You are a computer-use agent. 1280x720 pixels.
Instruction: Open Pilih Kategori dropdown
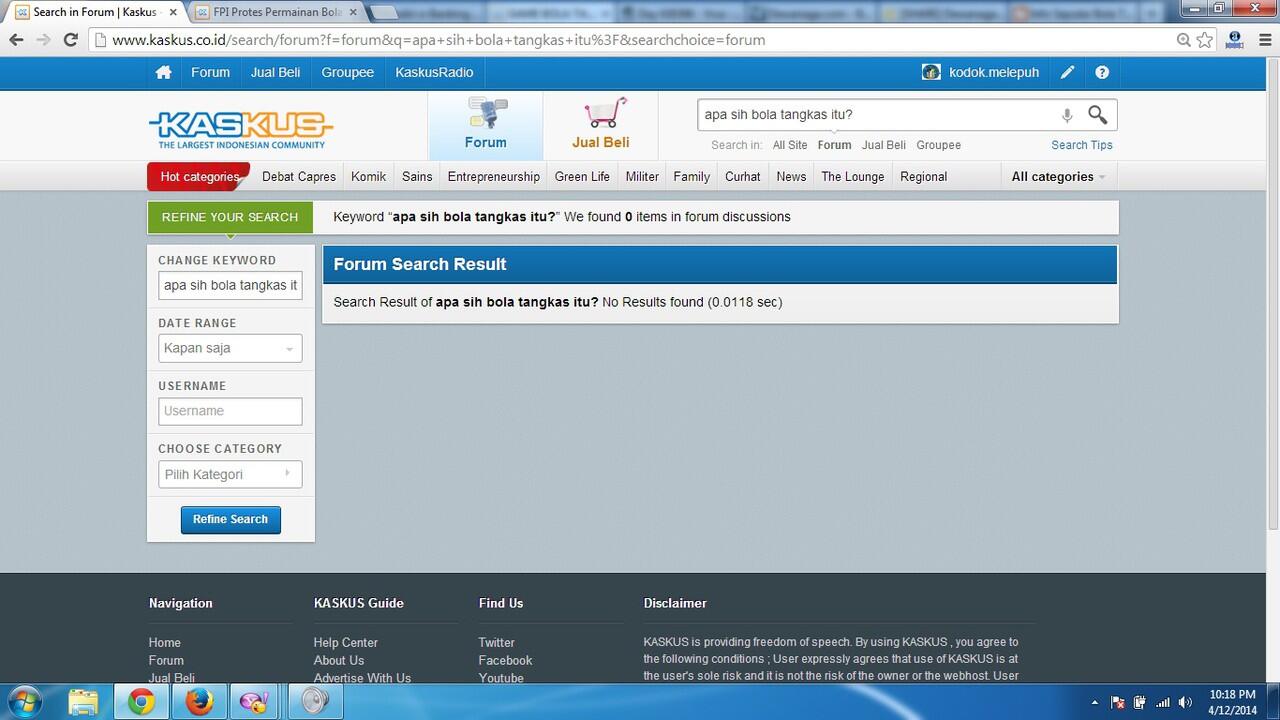coord(230,474)
